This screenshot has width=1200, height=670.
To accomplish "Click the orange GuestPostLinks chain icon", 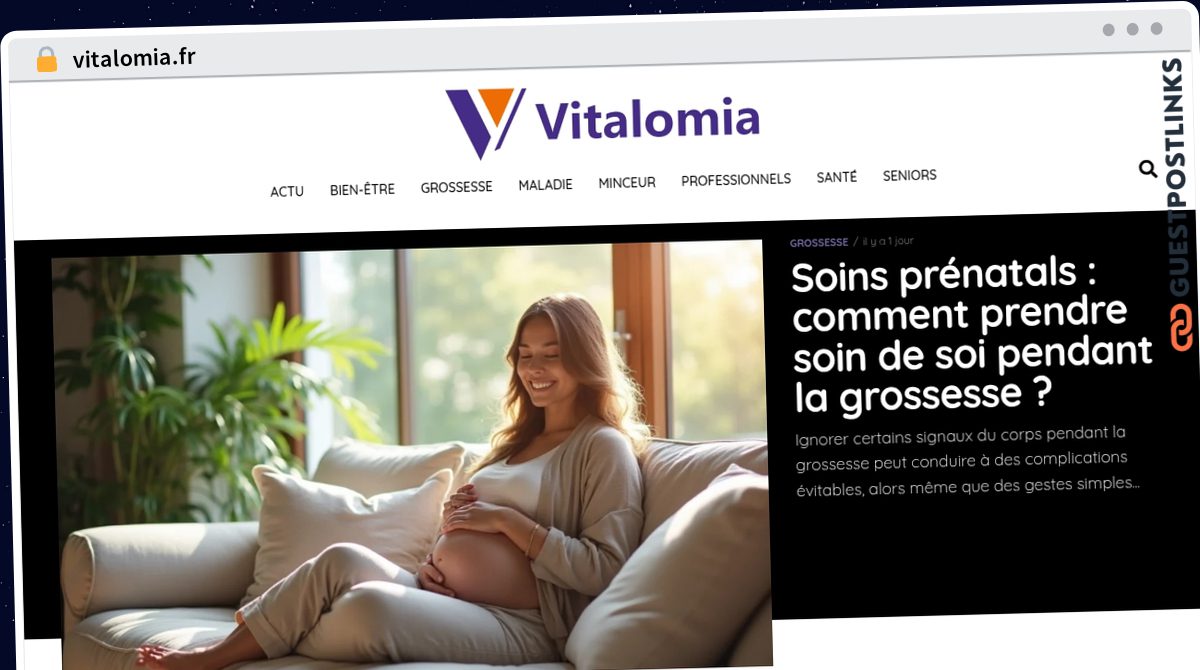I will [1181, 328].
